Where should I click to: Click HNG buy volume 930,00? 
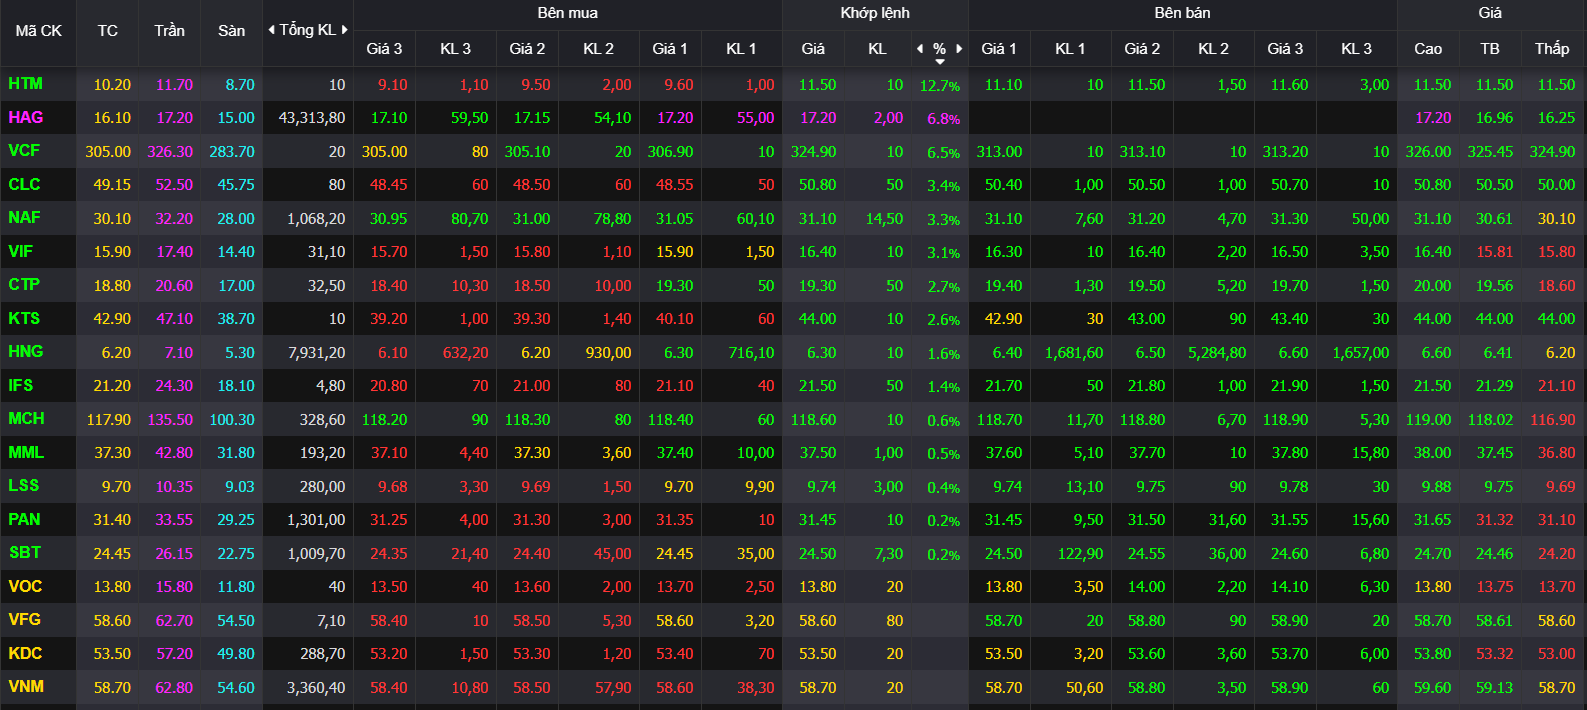point(608,353)
